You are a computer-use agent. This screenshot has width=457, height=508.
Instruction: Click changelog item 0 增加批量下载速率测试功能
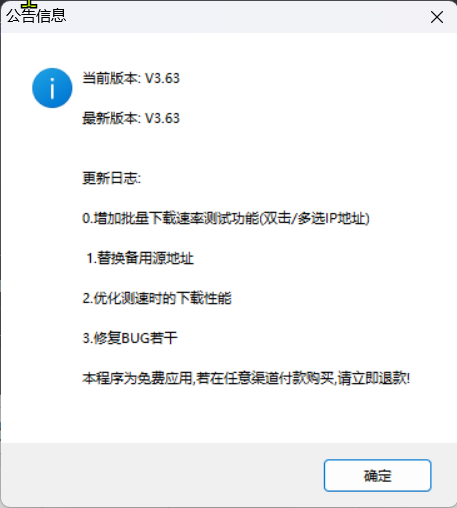tap(170, 218)
